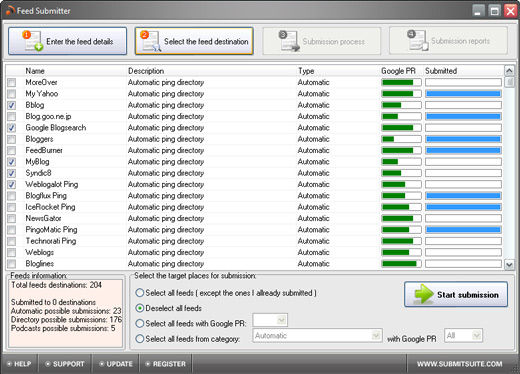The height and width of the screenshot is (374, 520).
Task: Check the My Yahoo feed checkbox
Action: click(12, 94)
